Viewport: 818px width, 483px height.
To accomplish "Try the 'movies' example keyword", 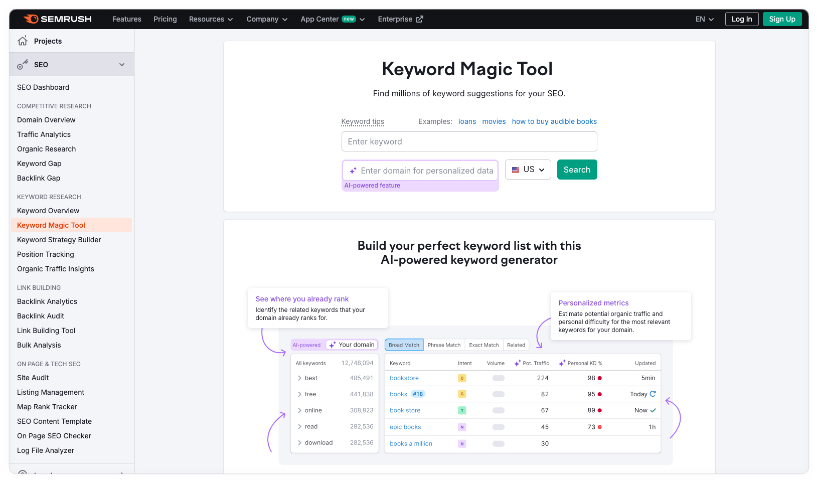I will coord(494,122).
